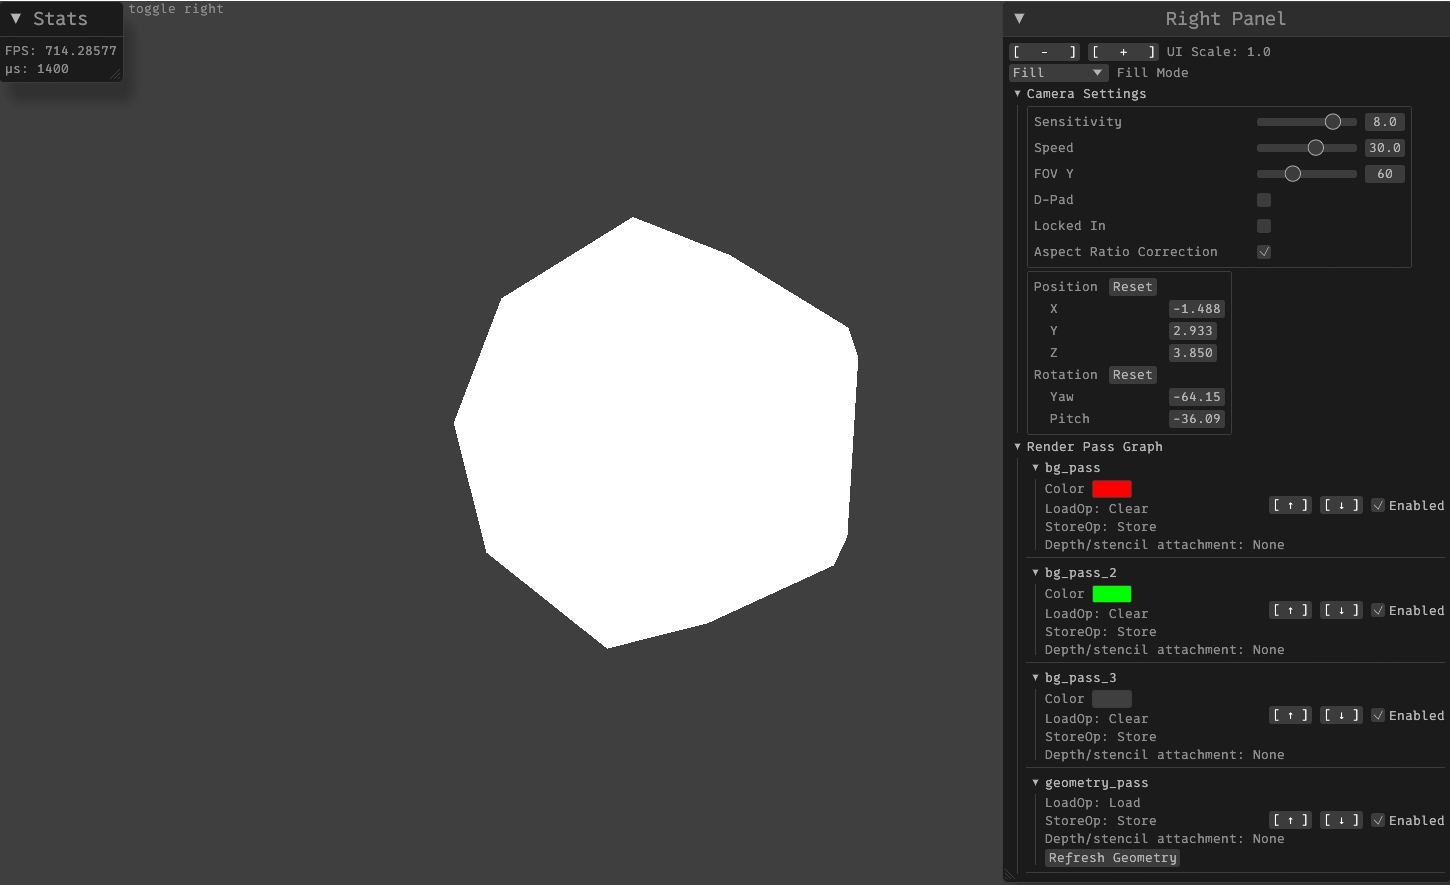Viewport: 1450px width, 885px height.
Task: Click the FOV Y slider handle
Action: pyautogui.click(x=1293, y=174)
